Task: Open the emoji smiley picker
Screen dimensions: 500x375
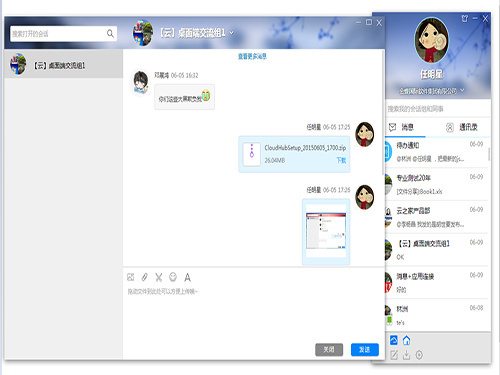Action: (x=173, y=277)
